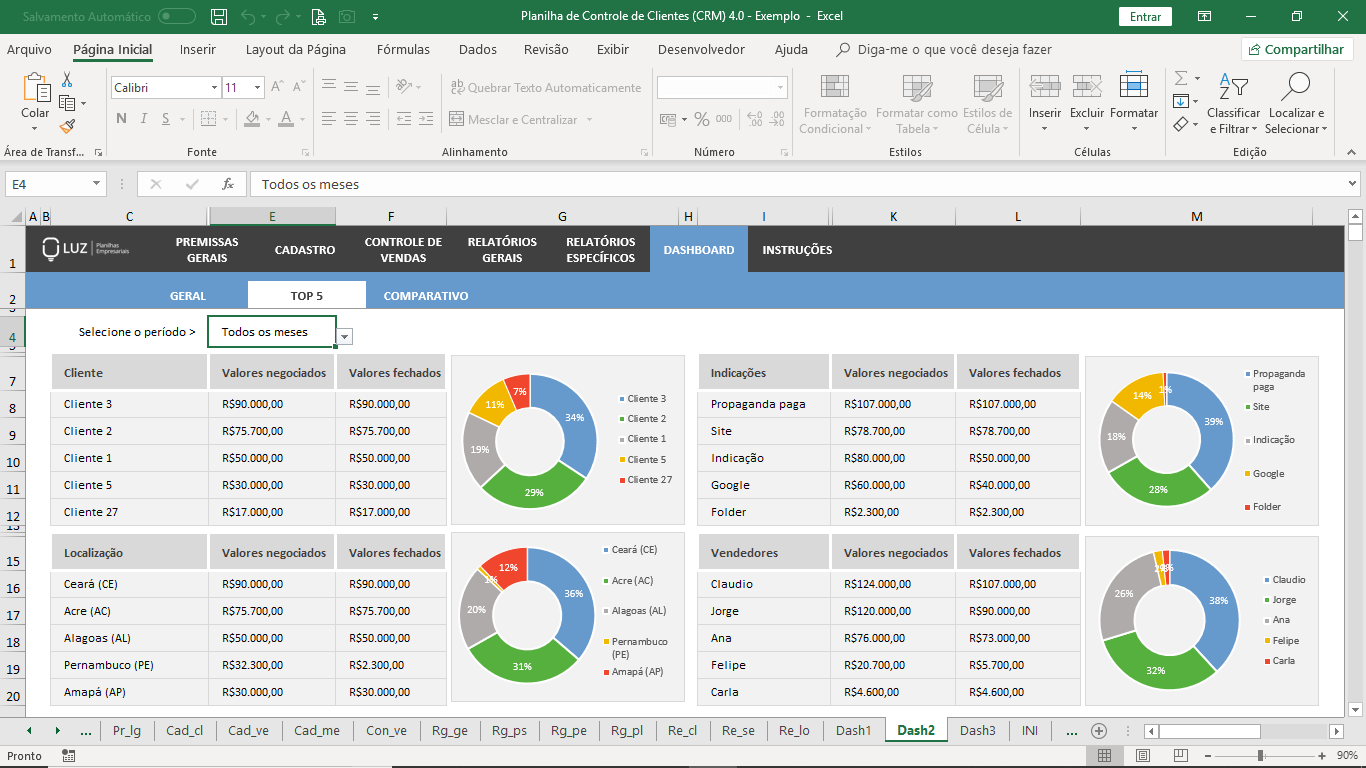Click the AutoSum sigma icon

(1181, 78)
